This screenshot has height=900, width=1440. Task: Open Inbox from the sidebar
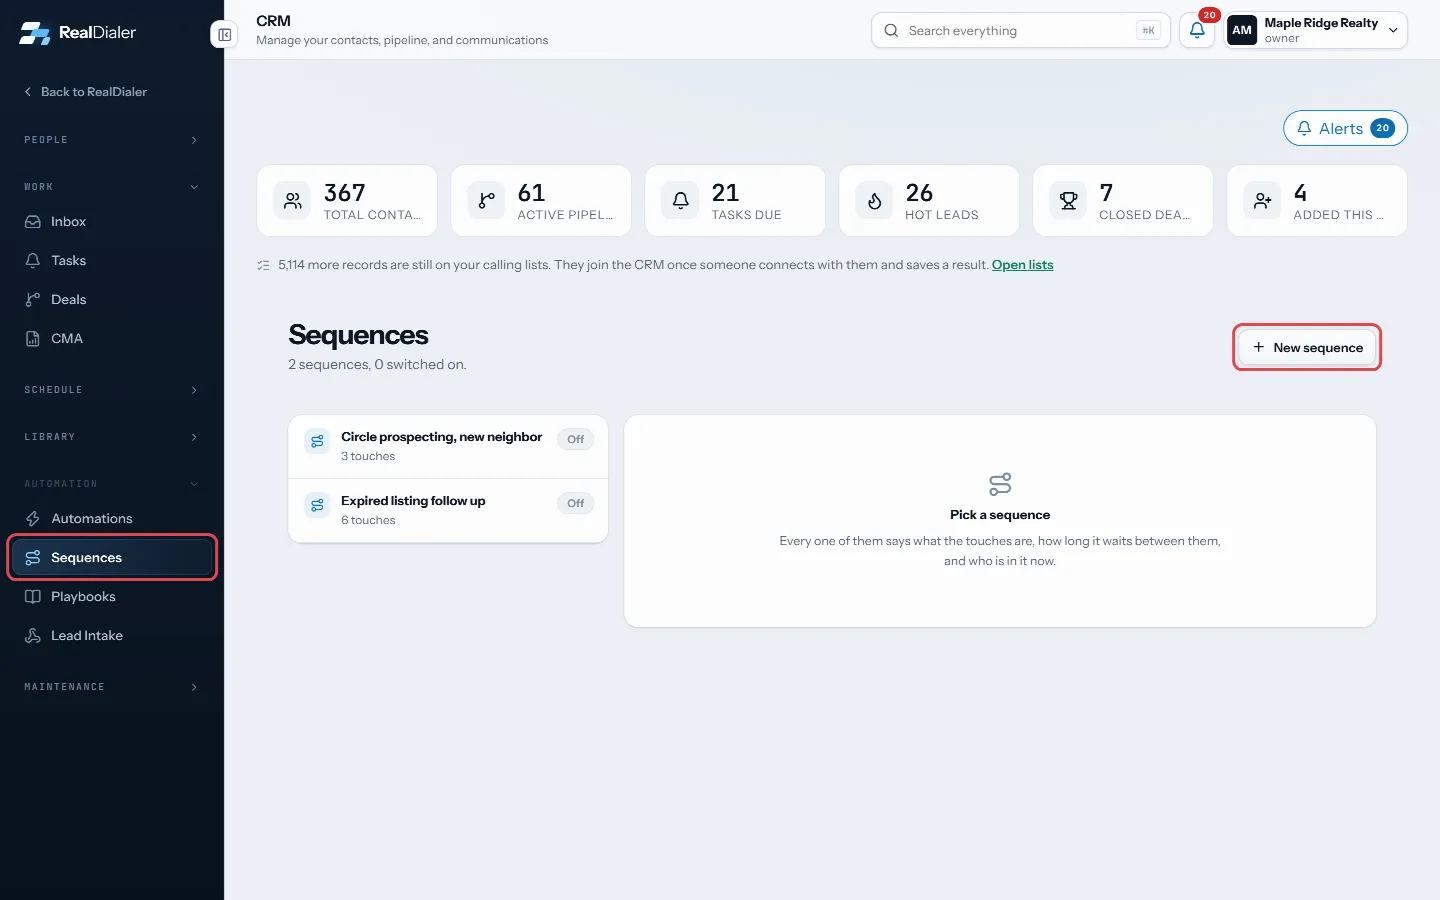[x=112, y=221]
